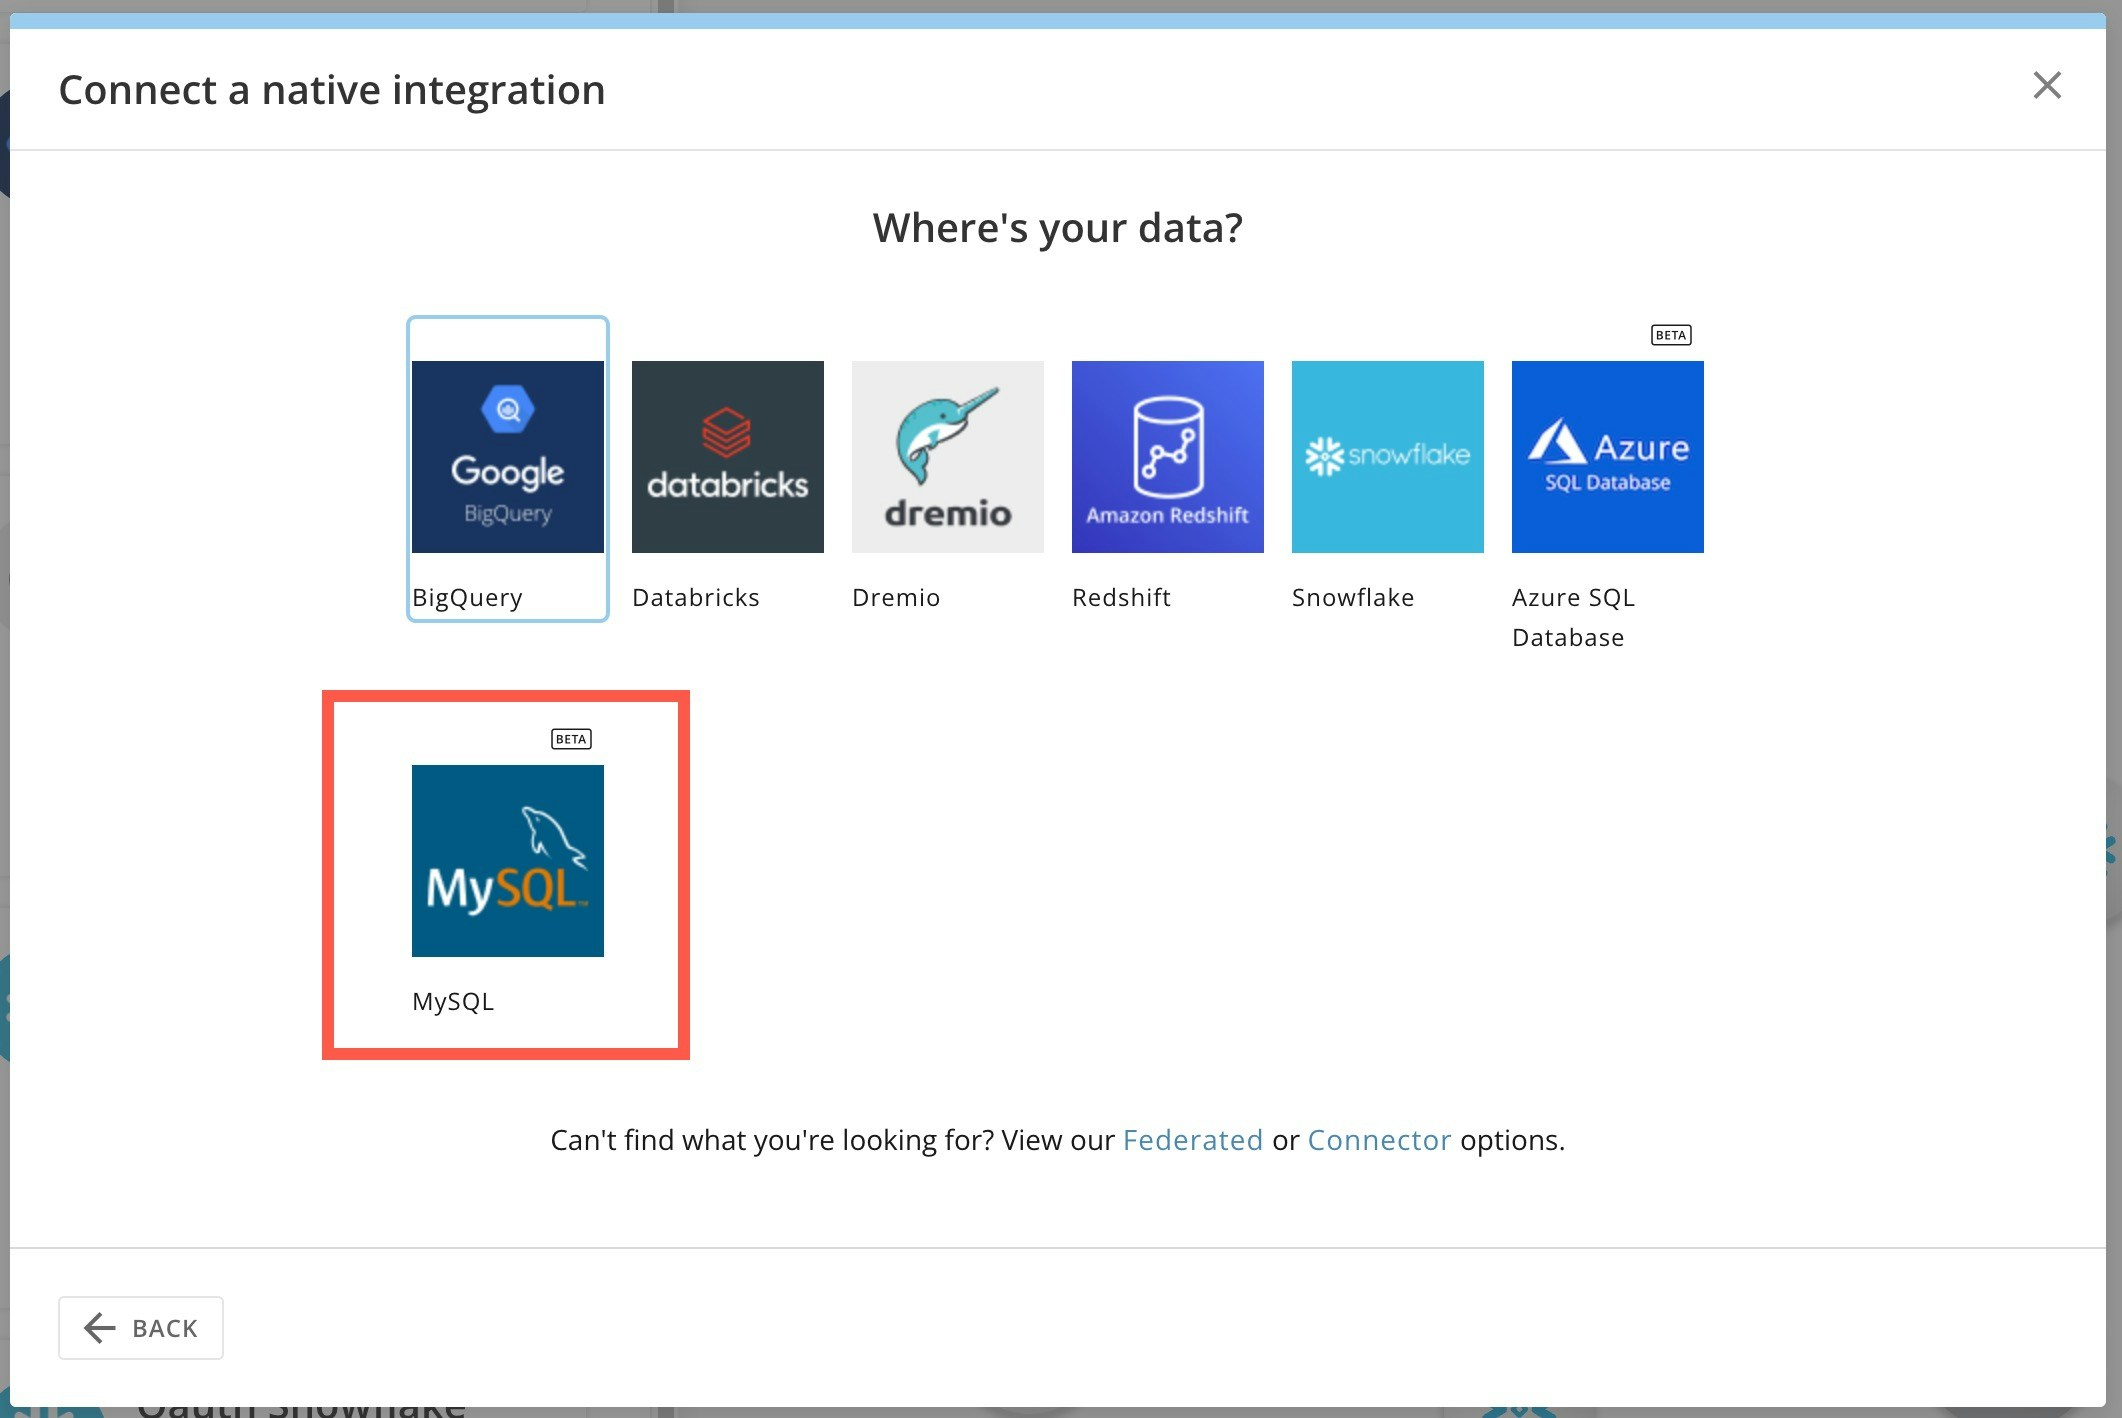
Task: Open the Federated options link
Action: [1192, 1140]
